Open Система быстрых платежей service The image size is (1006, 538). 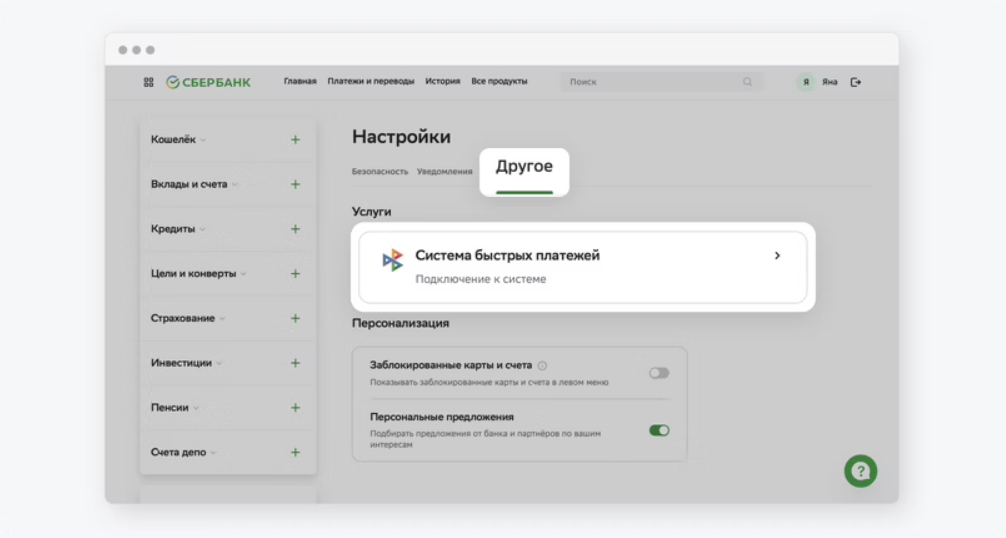coord(582,267)
